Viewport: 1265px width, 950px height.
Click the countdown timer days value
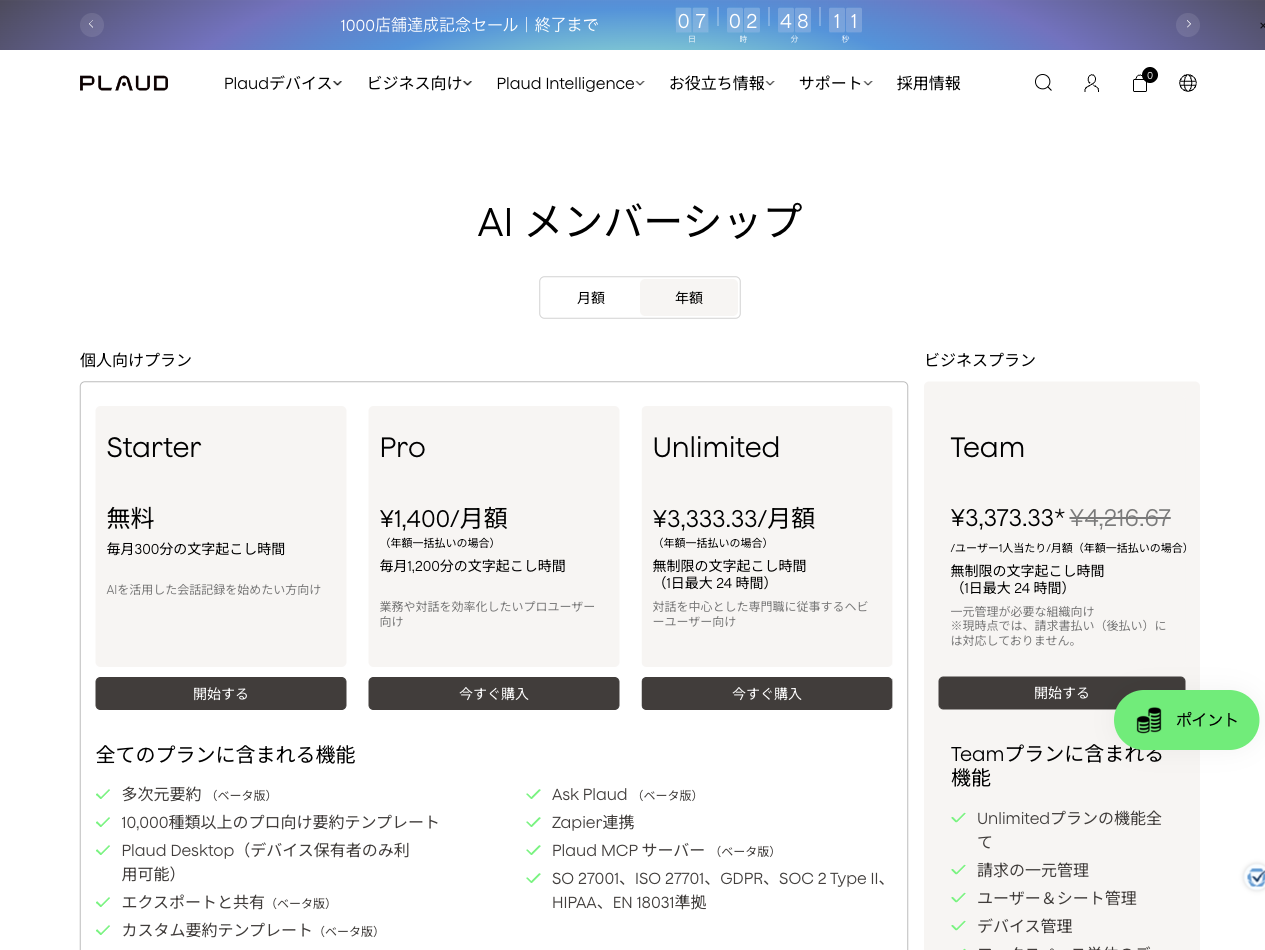[x=692, y=20]
